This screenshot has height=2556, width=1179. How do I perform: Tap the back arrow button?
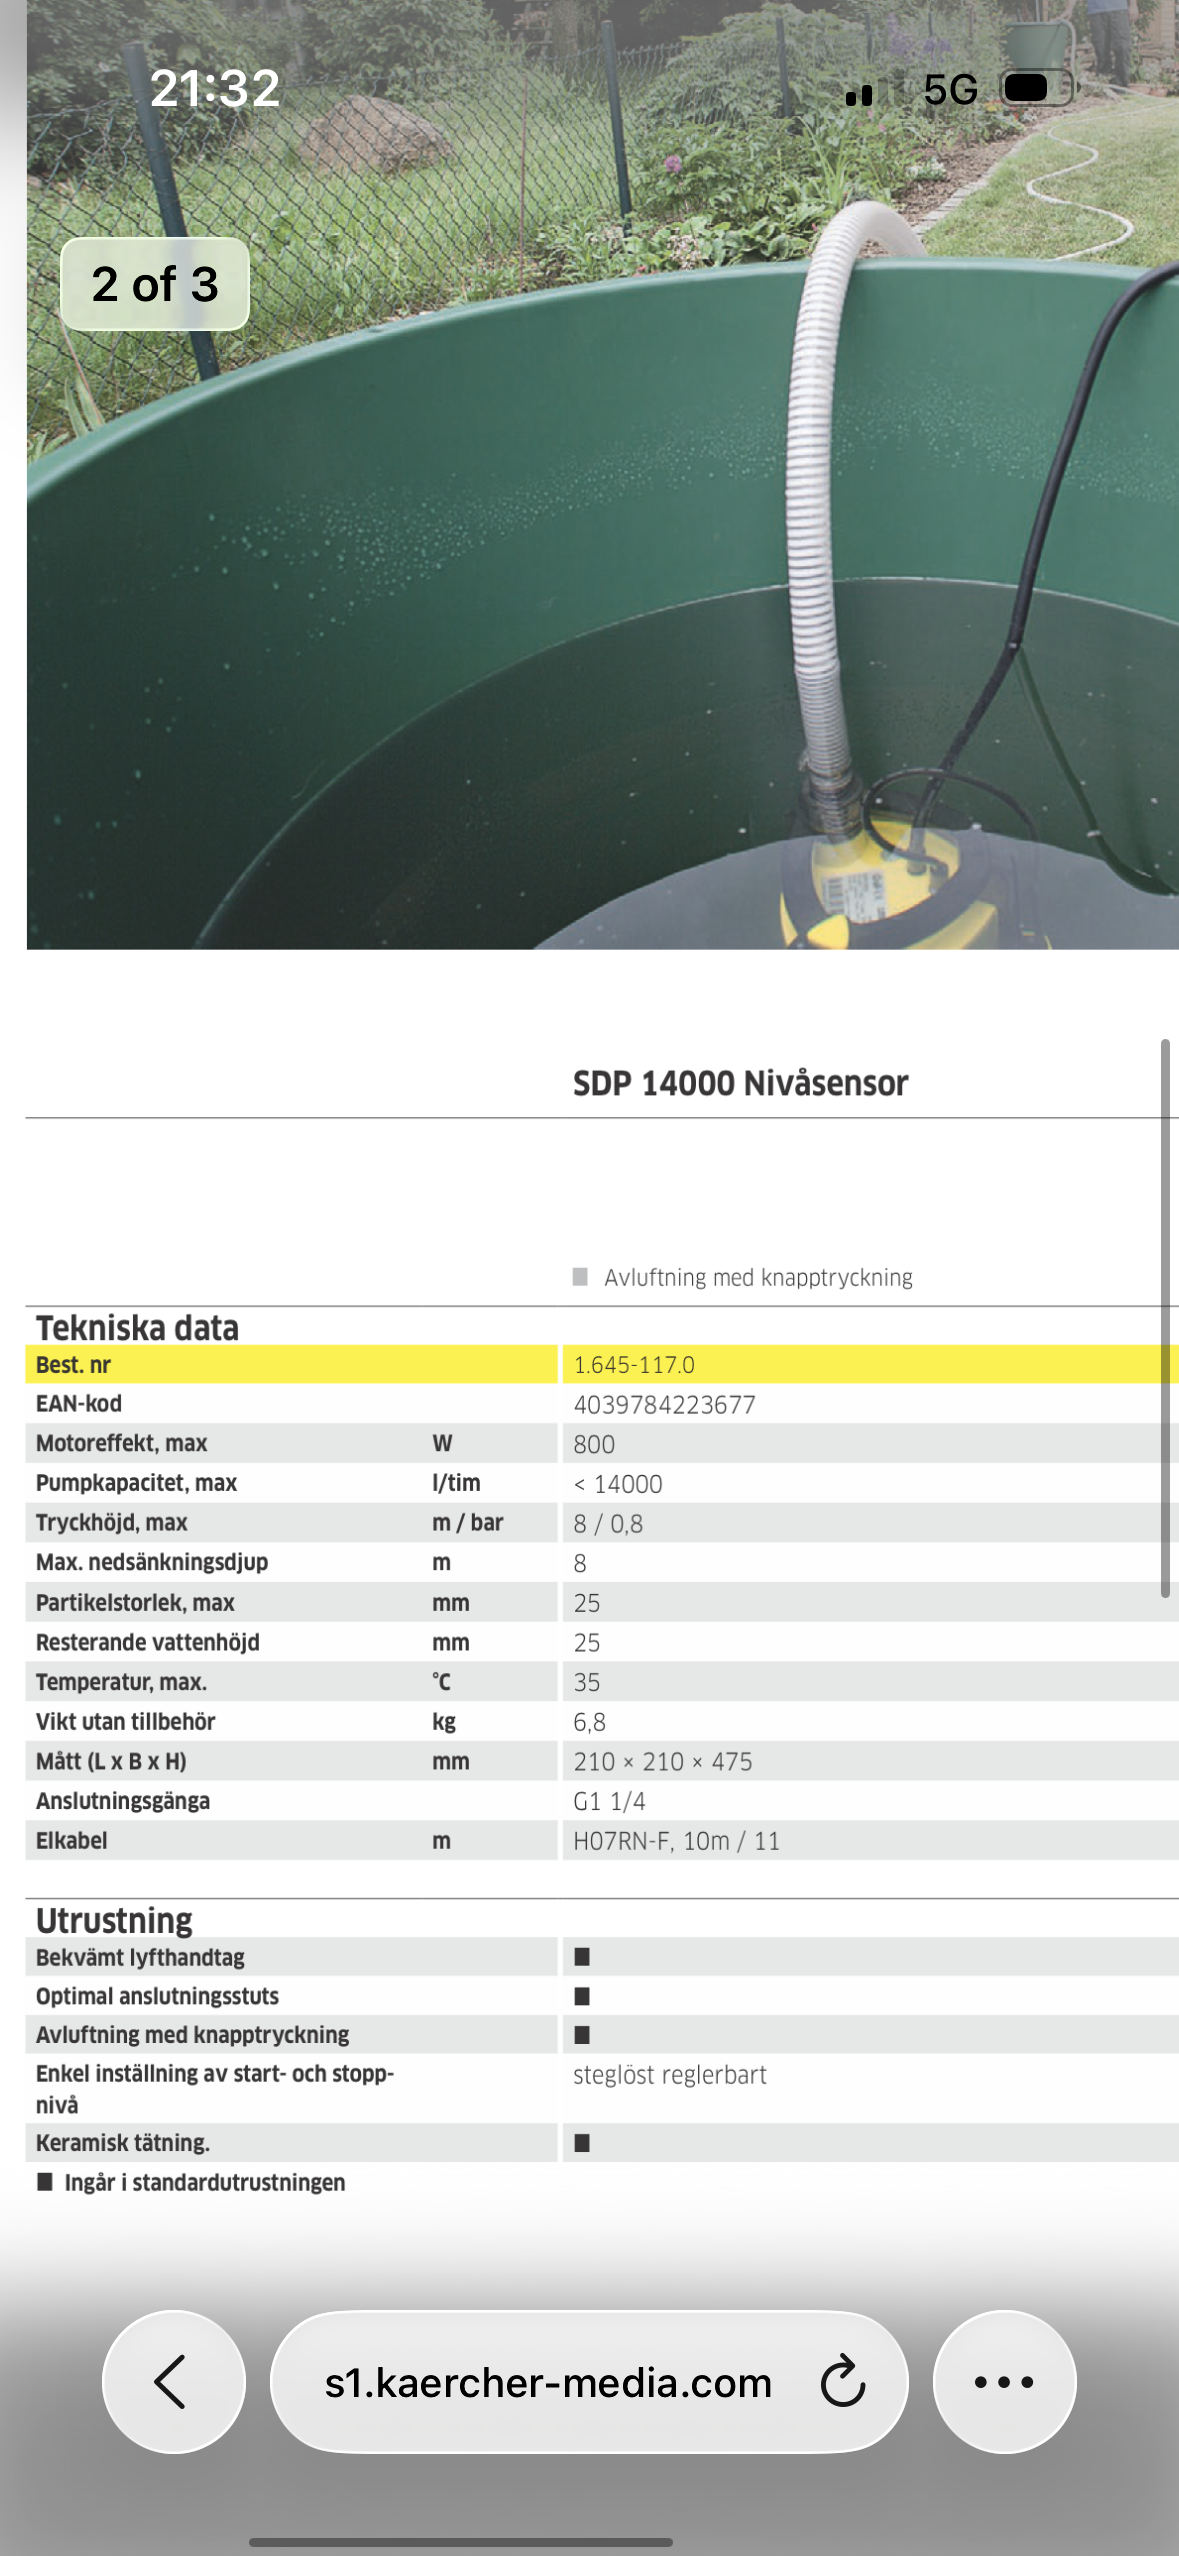pyautogui.click(x=173, y=2381)
